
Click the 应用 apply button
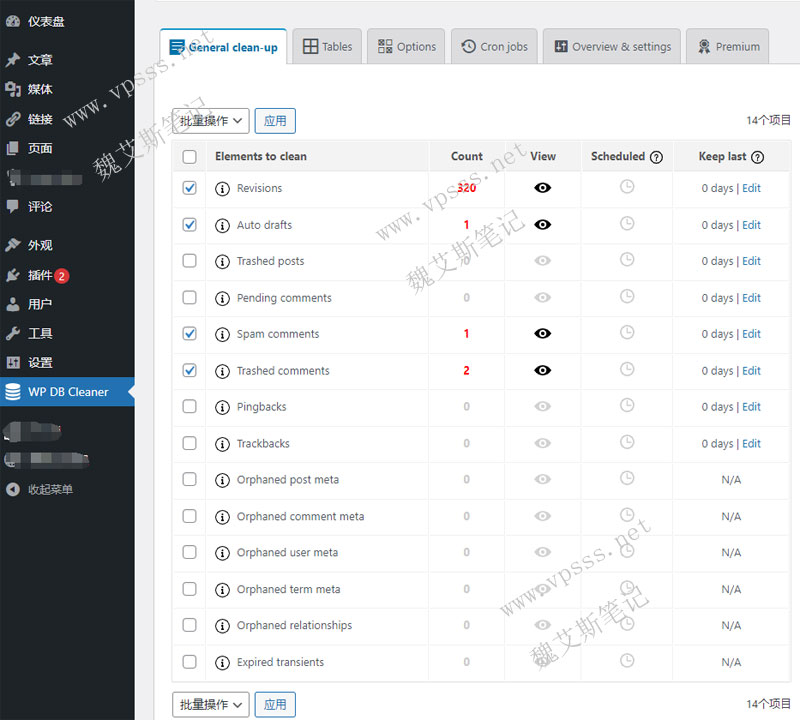(x=274, y=120)
